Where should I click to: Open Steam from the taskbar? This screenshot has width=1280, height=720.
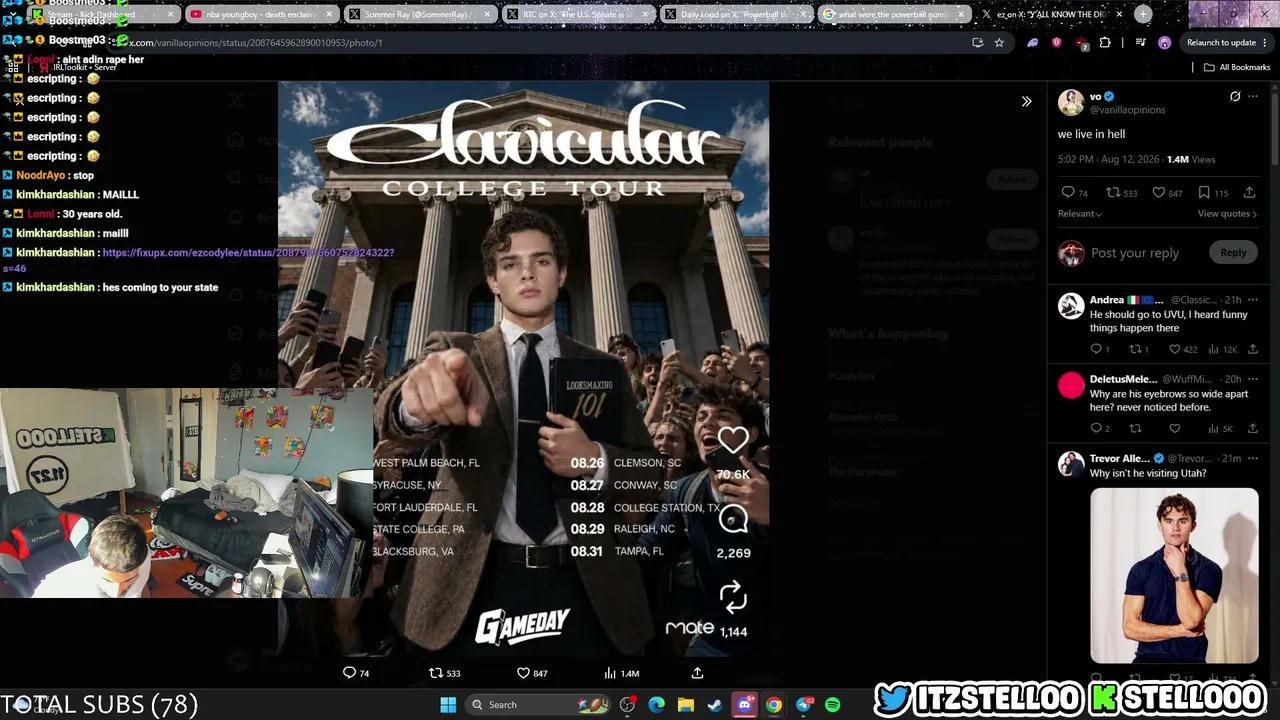point(715,705)
